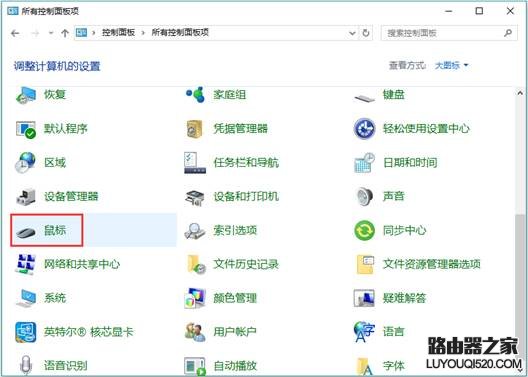Open the 语言 globe icon
The width and height of the screenshot is (528, 377).
coord(364,332)
